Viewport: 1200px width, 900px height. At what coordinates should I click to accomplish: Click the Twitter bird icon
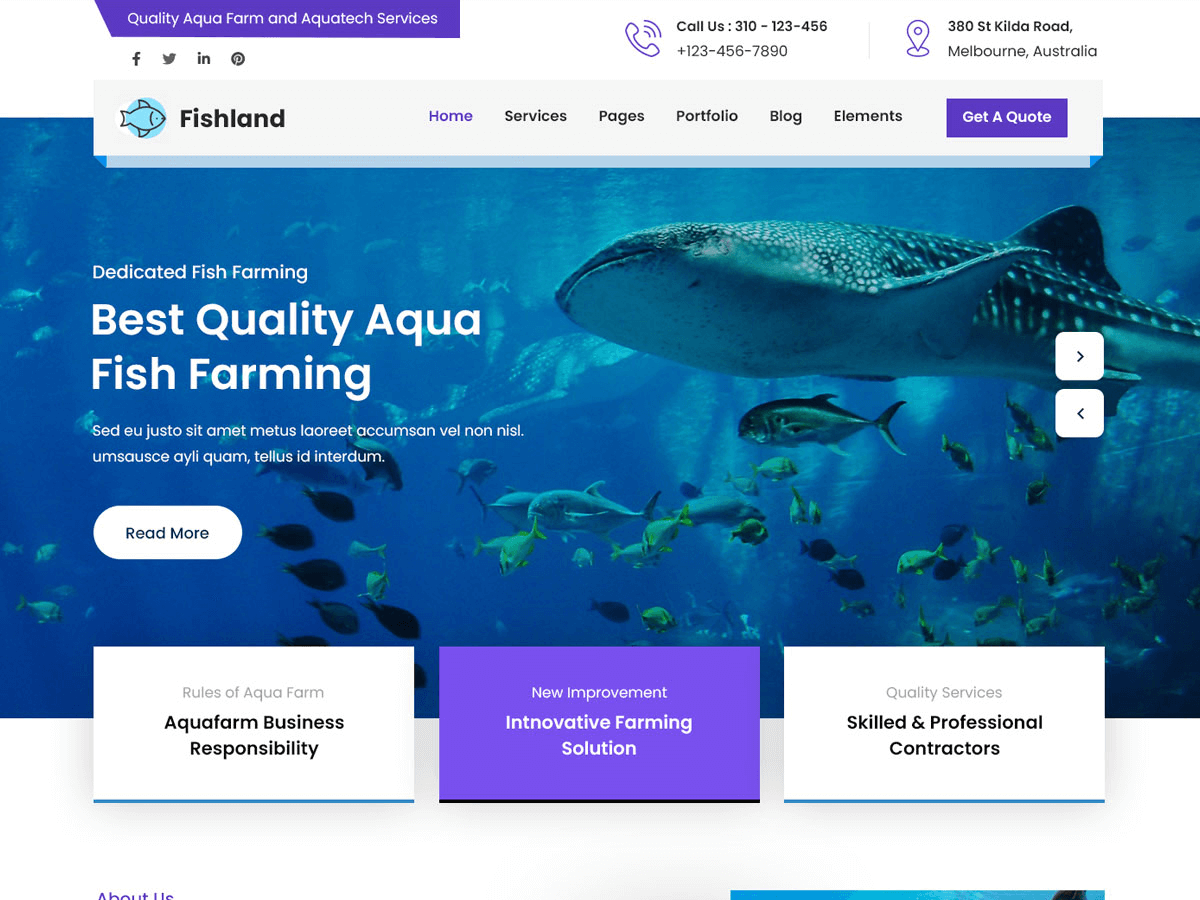click(169, 58)
